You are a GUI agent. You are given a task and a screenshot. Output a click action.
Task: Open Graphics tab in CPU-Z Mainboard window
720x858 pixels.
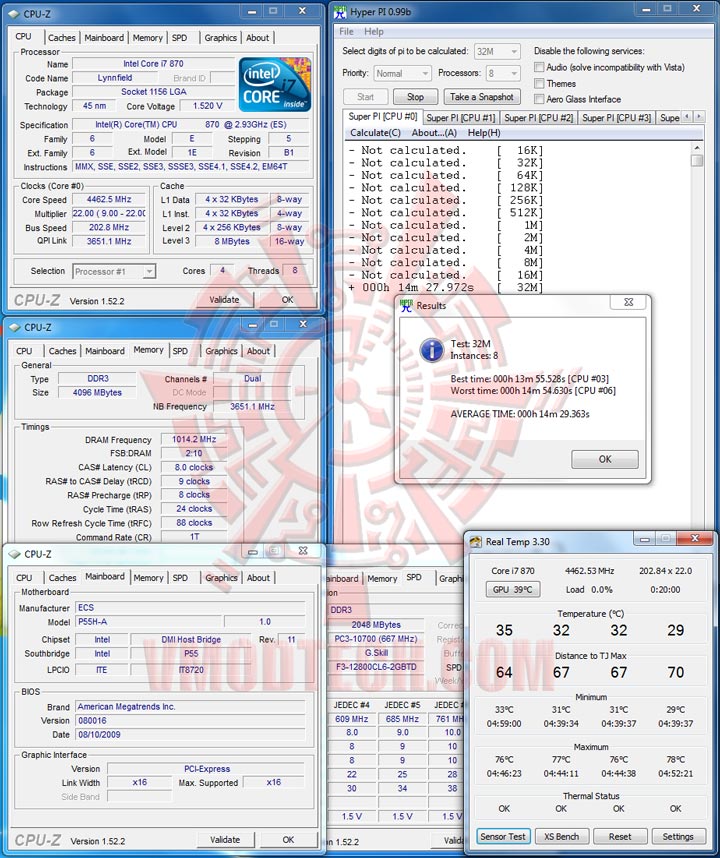pos(221,577)
